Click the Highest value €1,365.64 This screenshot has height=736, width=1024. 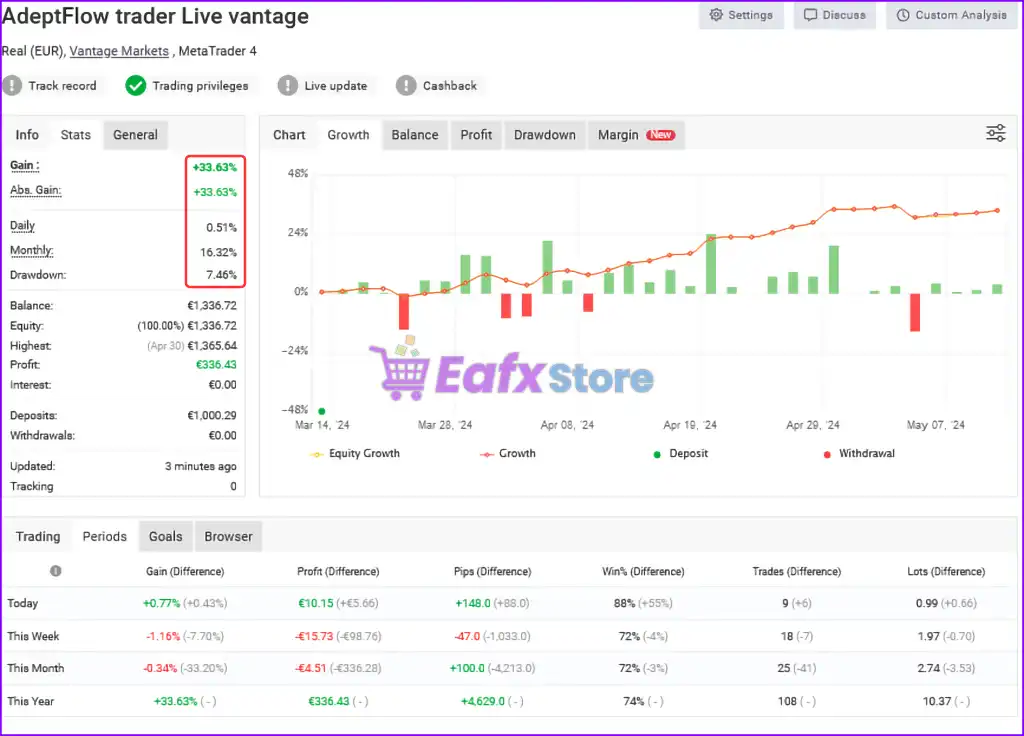[212, 345]
